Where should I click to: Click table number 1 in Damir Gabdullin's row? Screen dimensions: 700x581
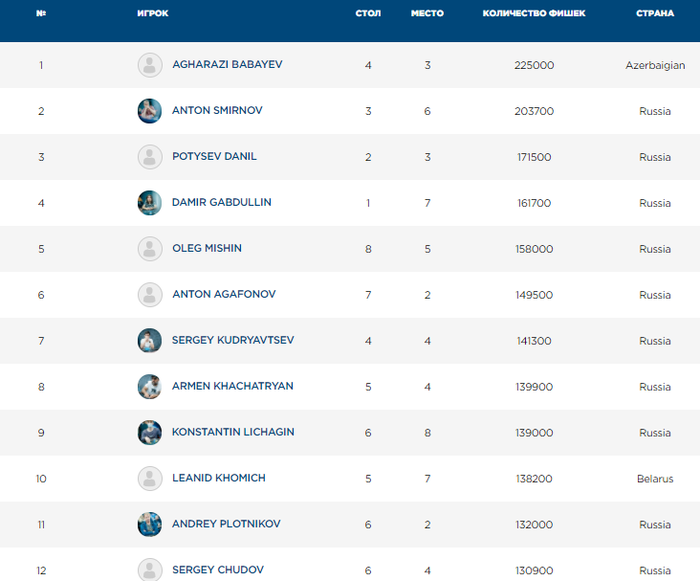(x=368, y=204)
